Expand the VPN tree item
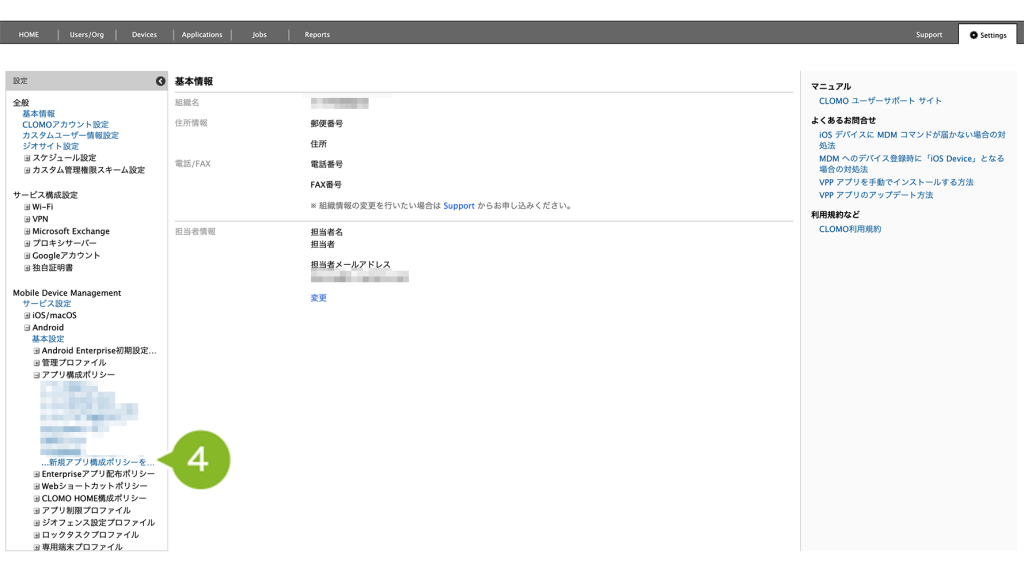Image resolution: width=1024 pixels, height=576 pixels. 28,219
